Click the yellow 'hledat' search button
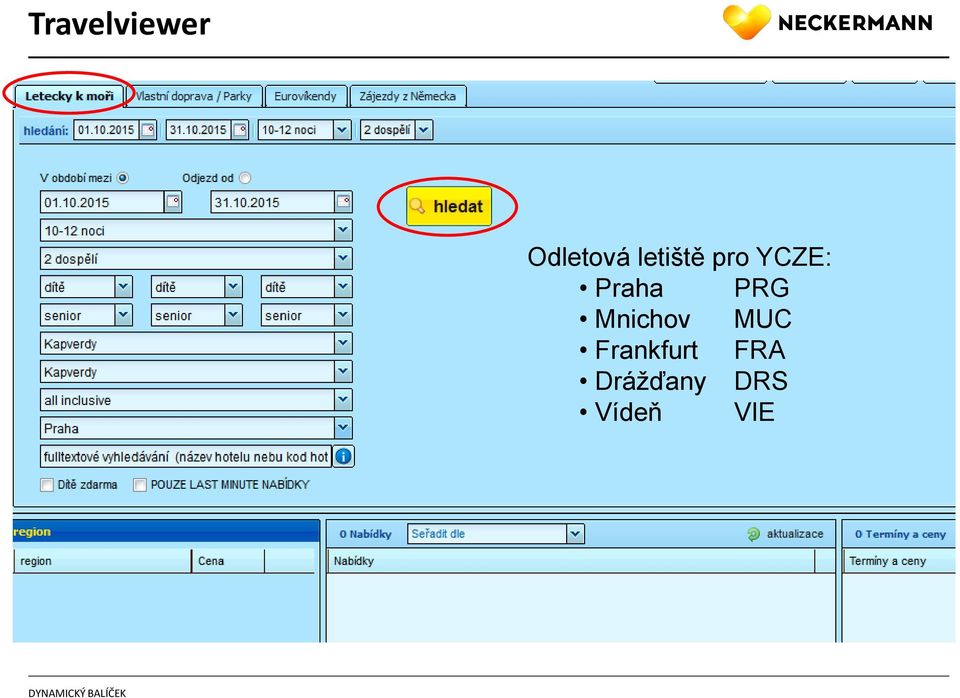Screen dimensions: 960x698 449,206
